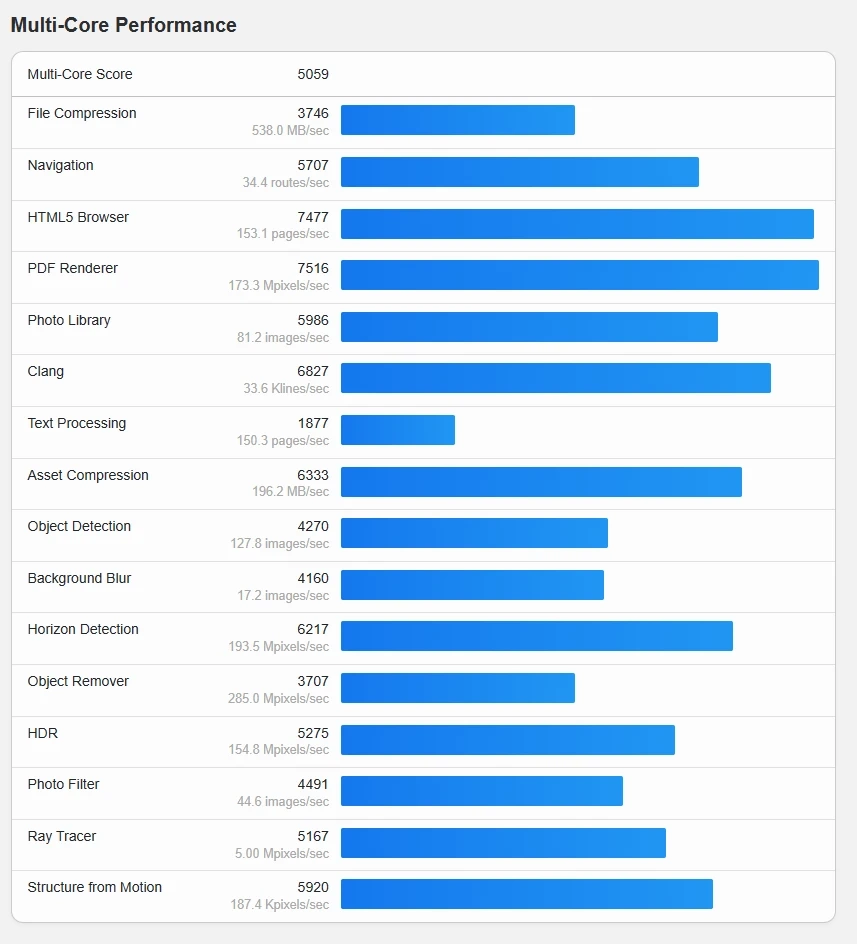Screen dimensions: 857x944
Task: Click the Object Remover score bar
Action: 457,688
